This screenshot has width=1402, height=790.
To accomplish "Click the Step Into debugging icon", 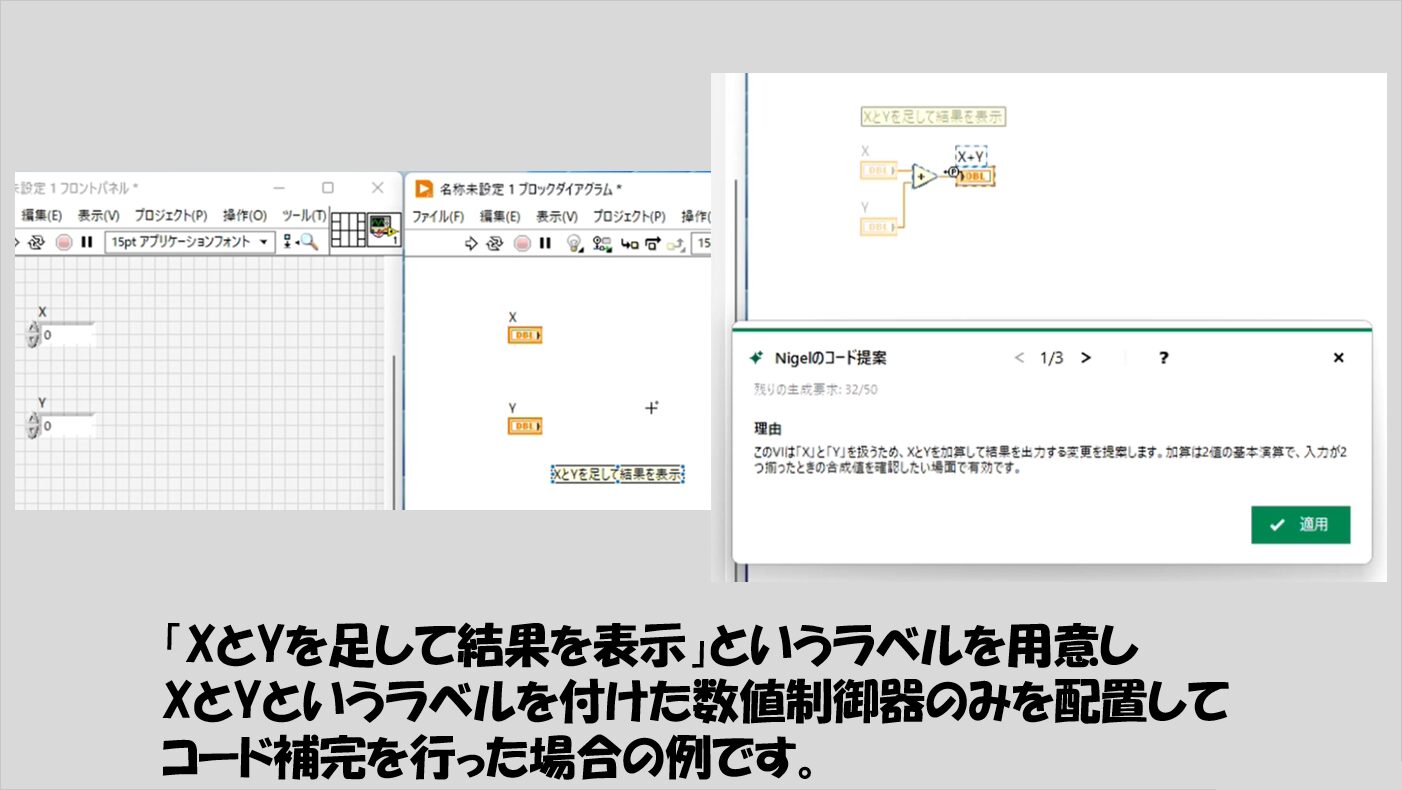I will coord(631,243).
